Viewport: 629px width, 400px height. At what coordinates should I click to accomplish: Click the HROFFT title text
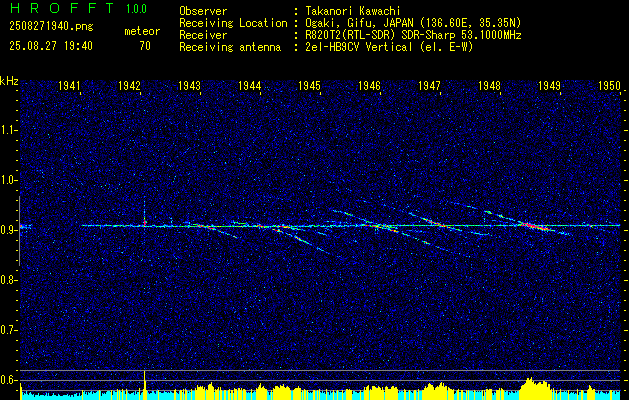(61, 8)
